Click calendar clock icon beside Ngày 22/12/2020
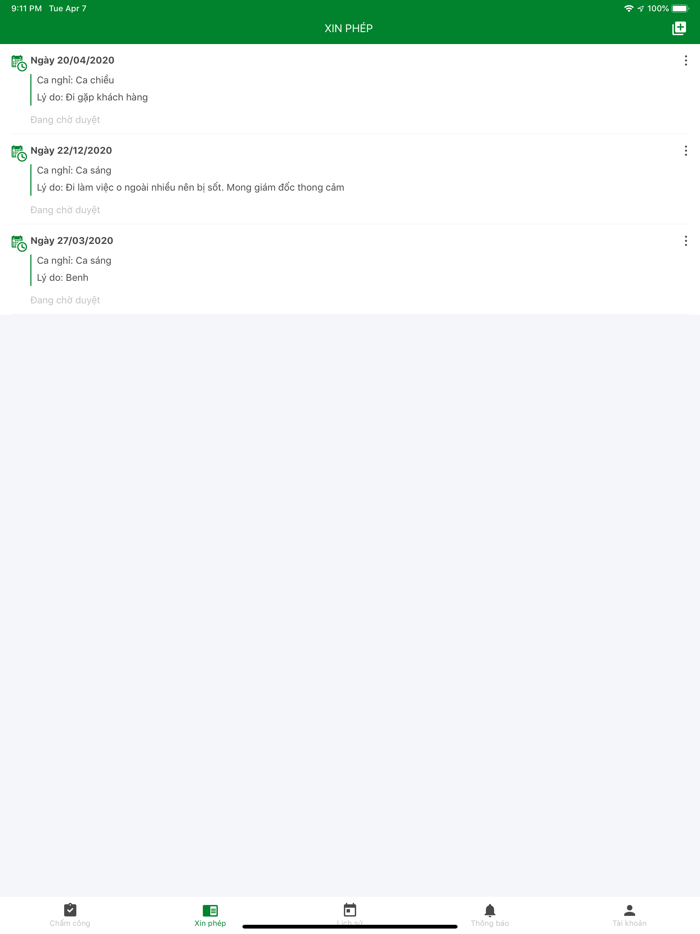The image size is (700, 934). pyautogui.click(x=19, y=153)
